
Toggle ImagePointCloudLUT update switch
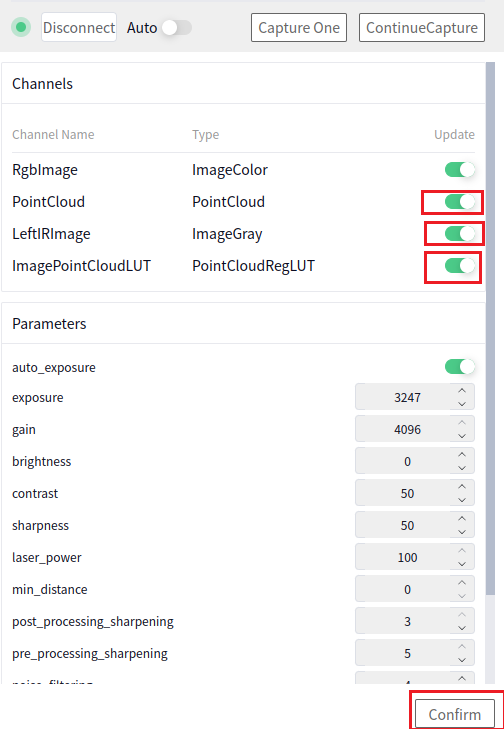(460, 265)
